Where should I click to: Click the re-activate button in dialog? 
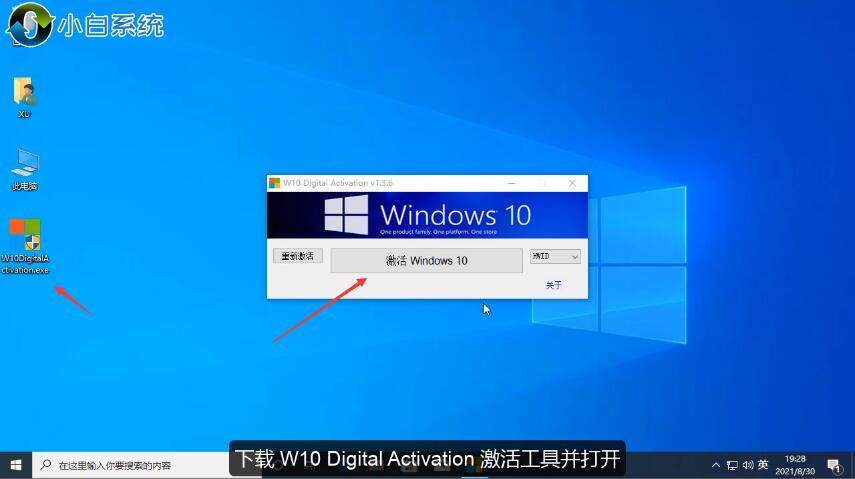pos(298,256)
